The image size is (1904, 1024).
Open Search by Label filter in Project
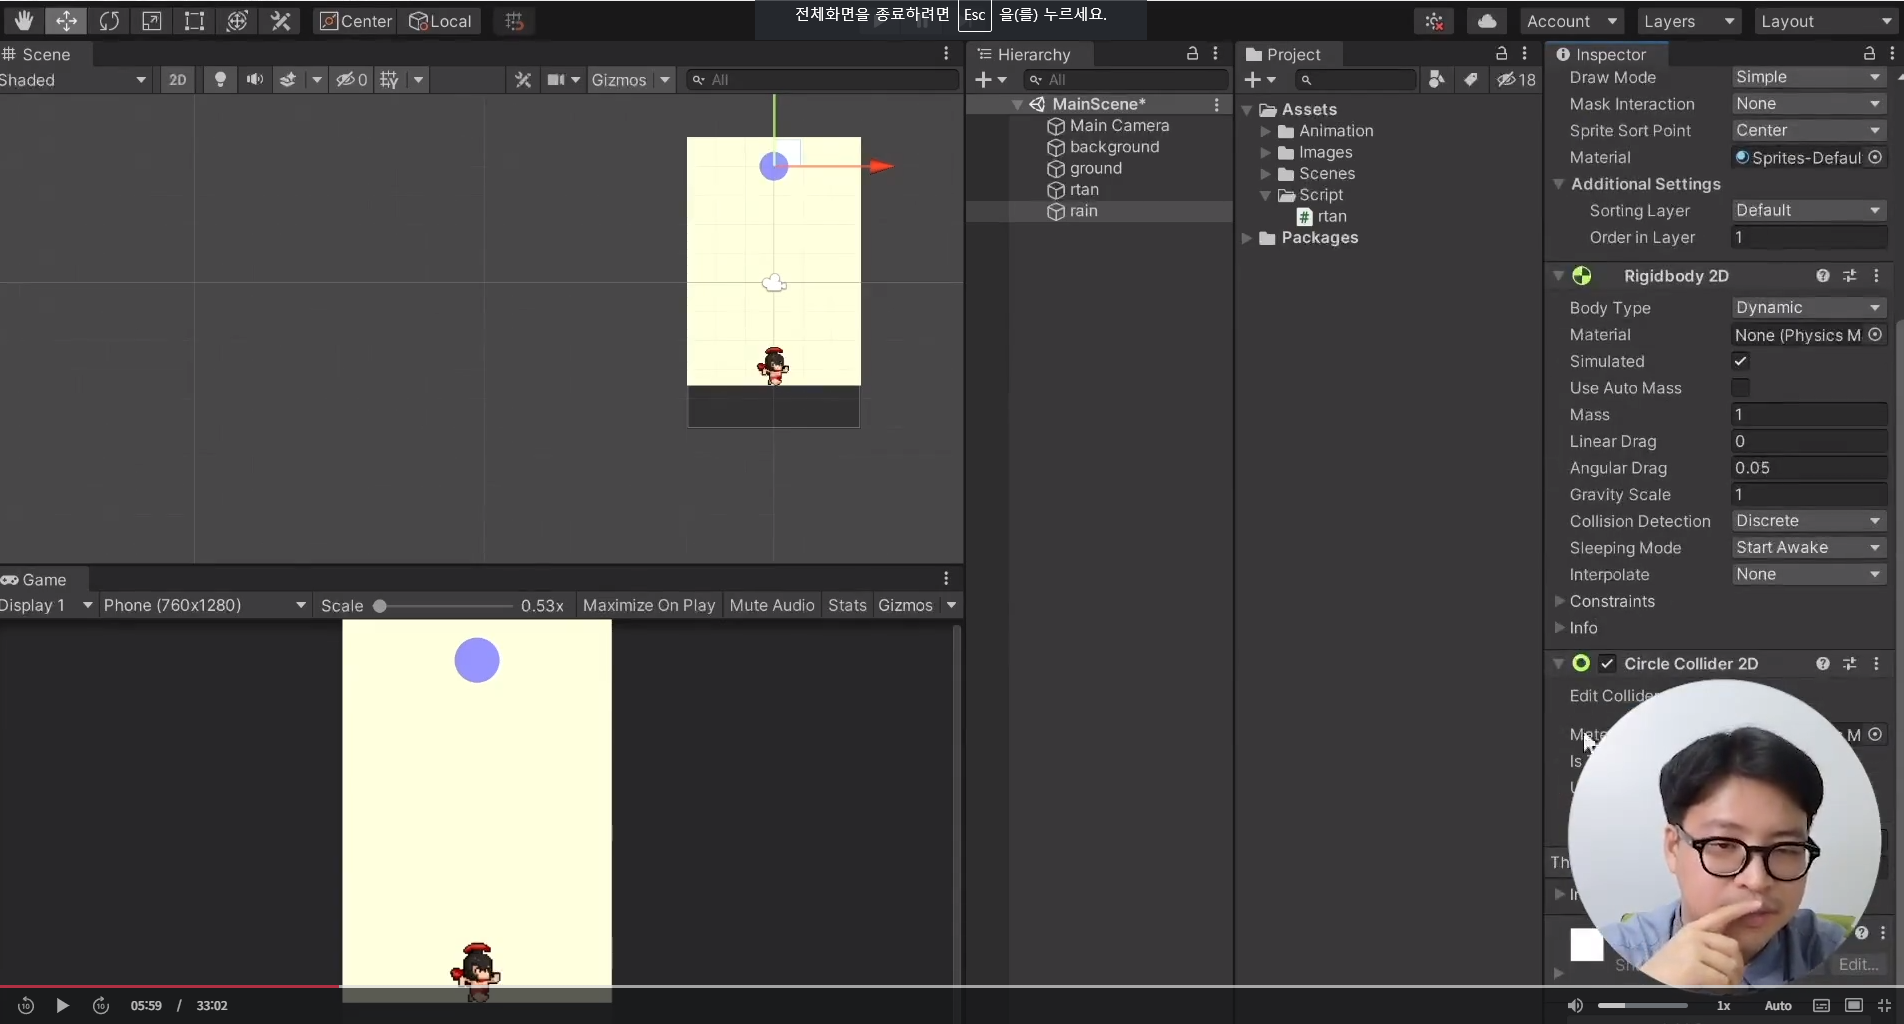[1471, 79]
